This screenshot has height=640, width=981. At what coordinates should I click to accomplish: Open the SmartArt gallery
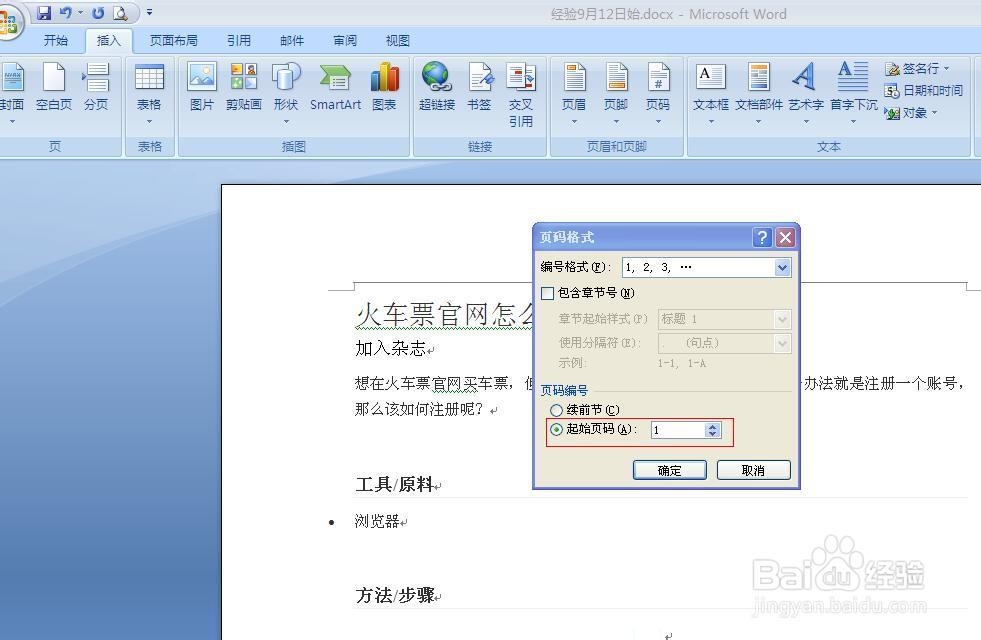pyautogui.click(x=335, y=88)
